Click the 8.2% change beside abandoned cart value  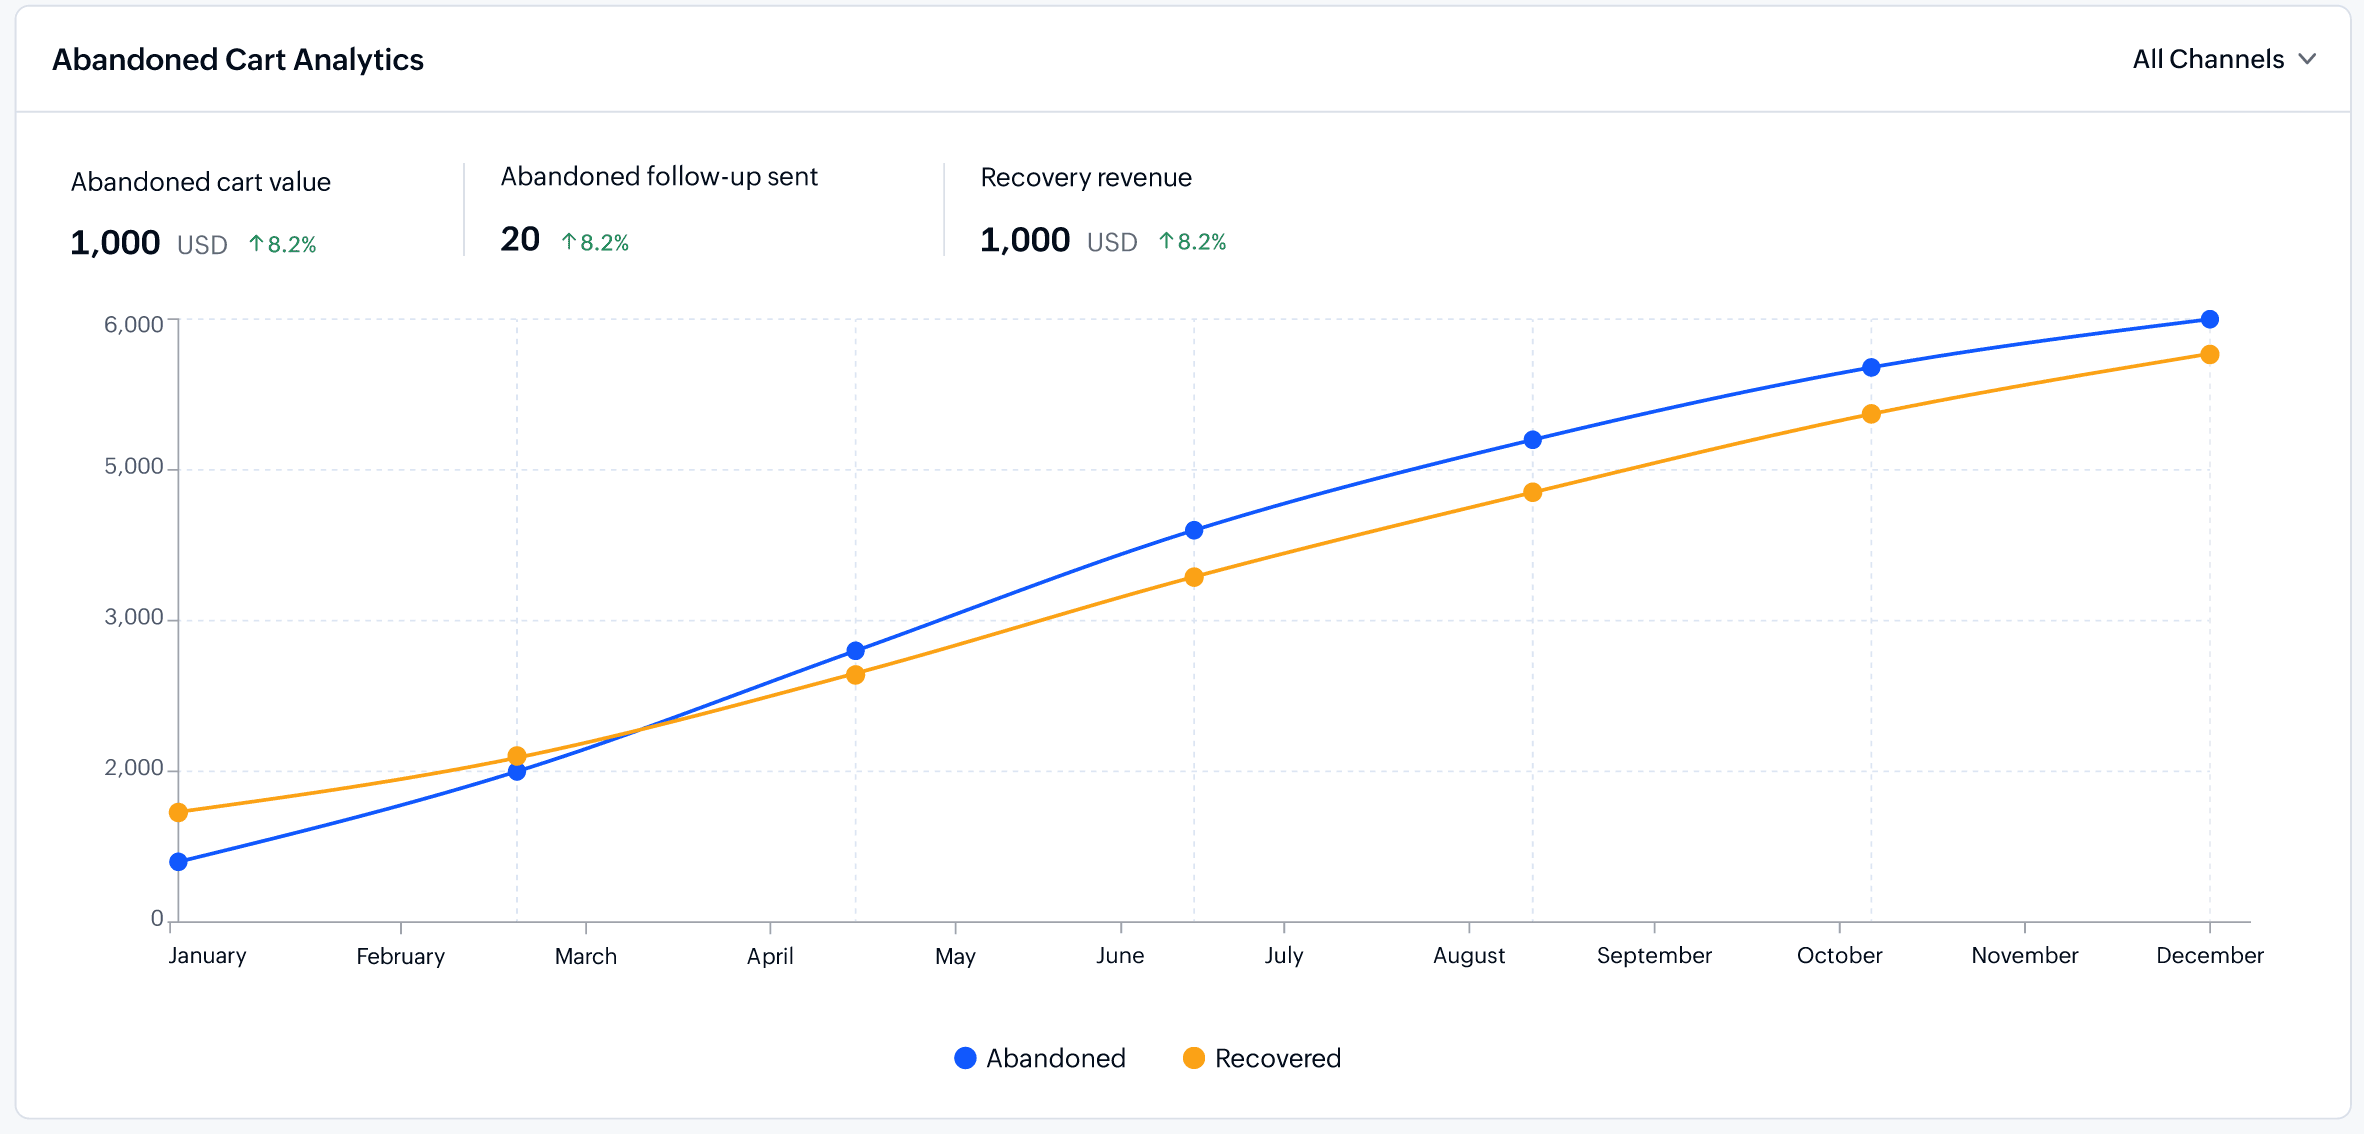pos(283,244)
